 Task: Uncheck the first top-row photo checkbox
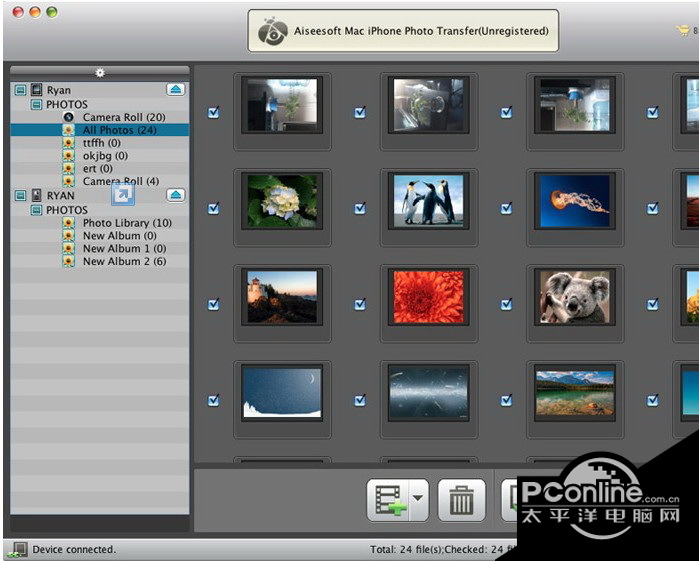tap(214, 112)
